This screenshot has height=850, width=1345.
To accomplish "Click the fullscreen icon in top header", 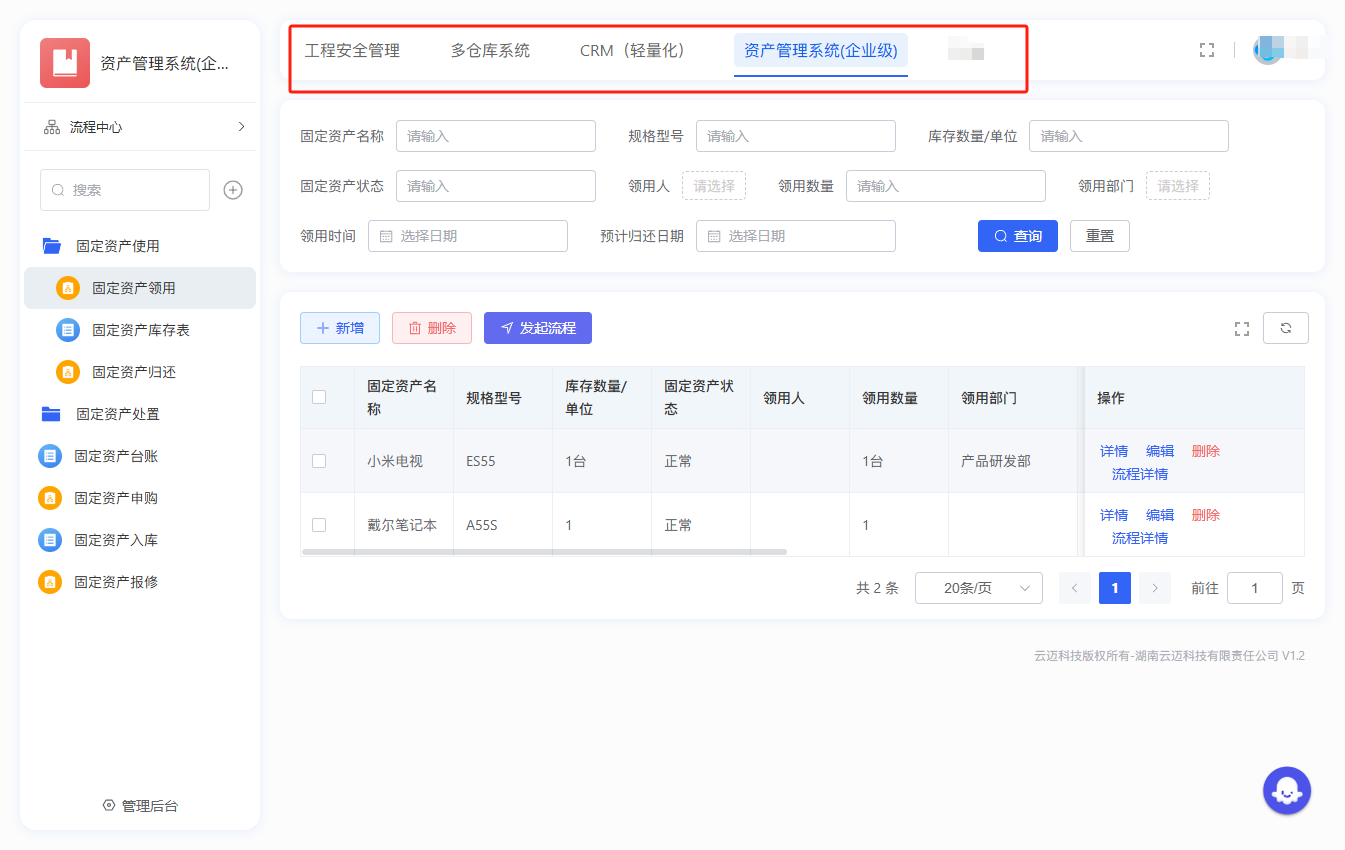I will (1207, 50).
